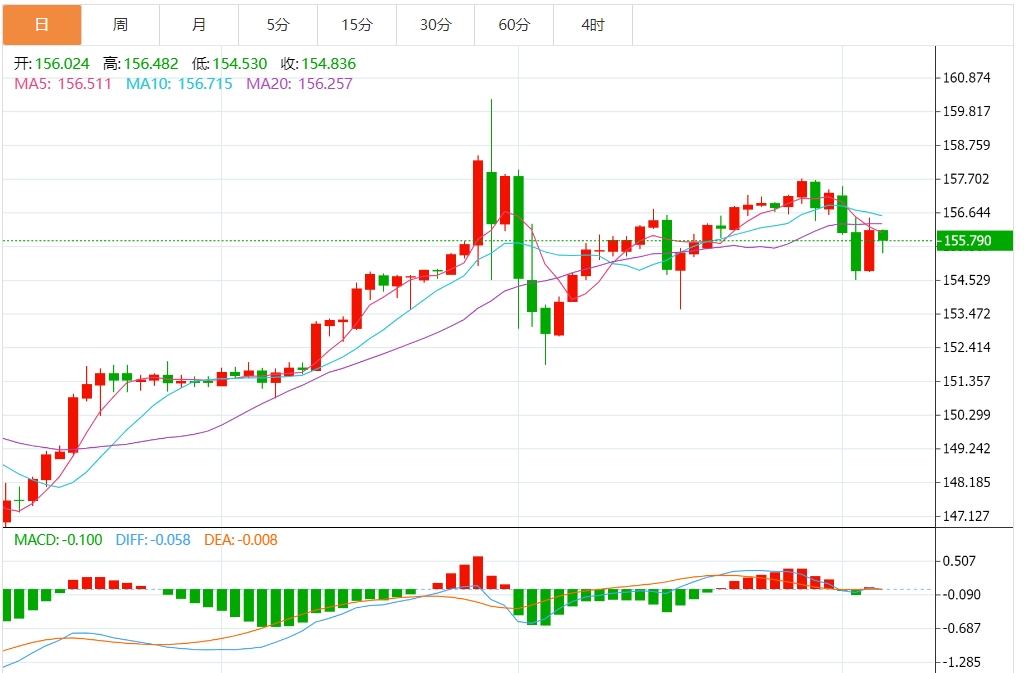Switch to the 月 monthly tab
Screen dimensions: 1024x673
[x=199, y=25]
